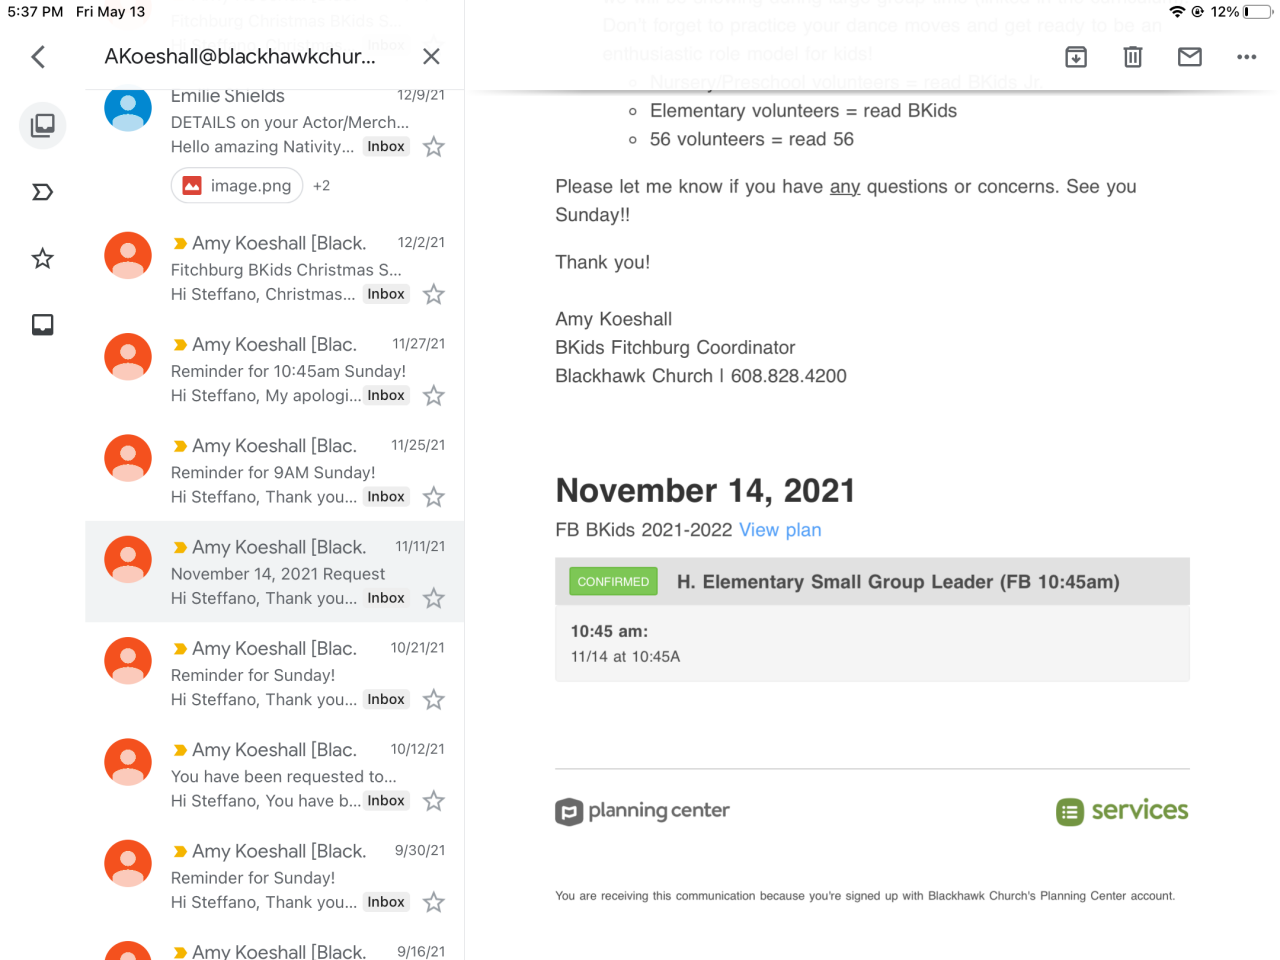The width and height of the screenshot is (1280, 960).
Task: Tap the back arrow icon
Action: point(39,57)
